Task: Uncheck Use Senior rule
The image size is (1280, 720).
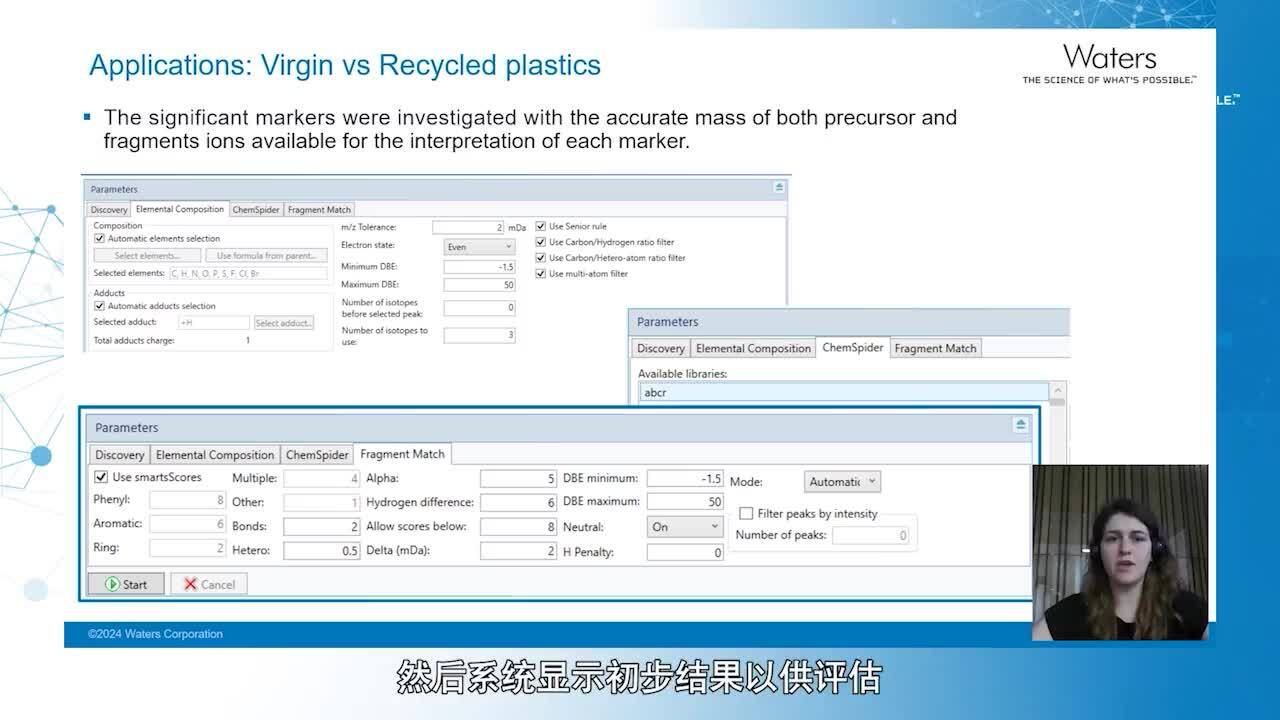Action: [x=541, y=226]
